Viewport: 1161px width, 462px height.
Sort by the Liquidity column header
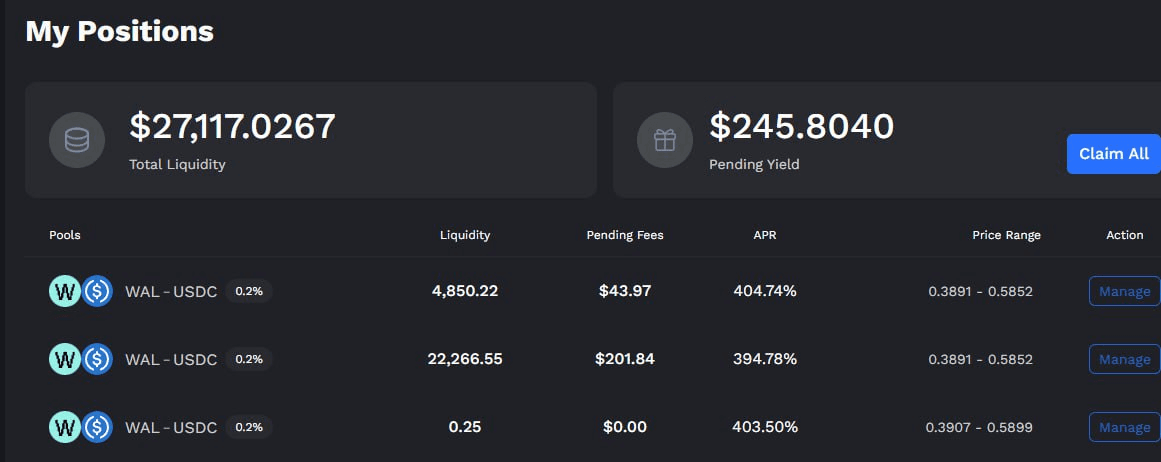[x=465, y=235]
